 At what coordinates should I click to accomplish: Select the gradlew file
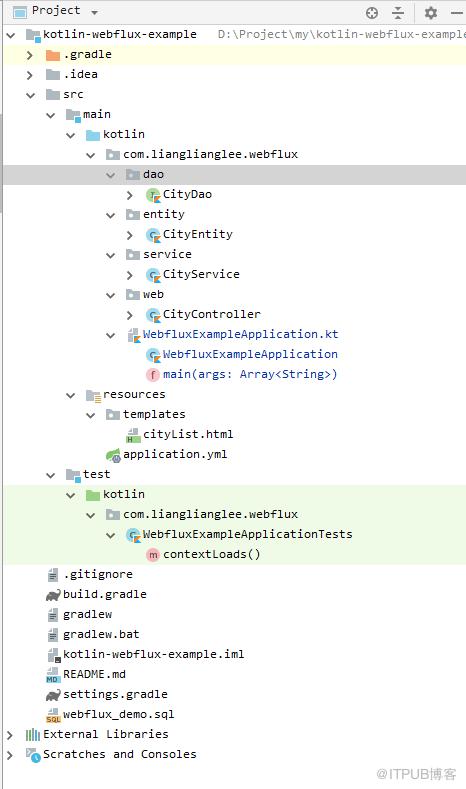pyautogui.click(x=88, y=614)
